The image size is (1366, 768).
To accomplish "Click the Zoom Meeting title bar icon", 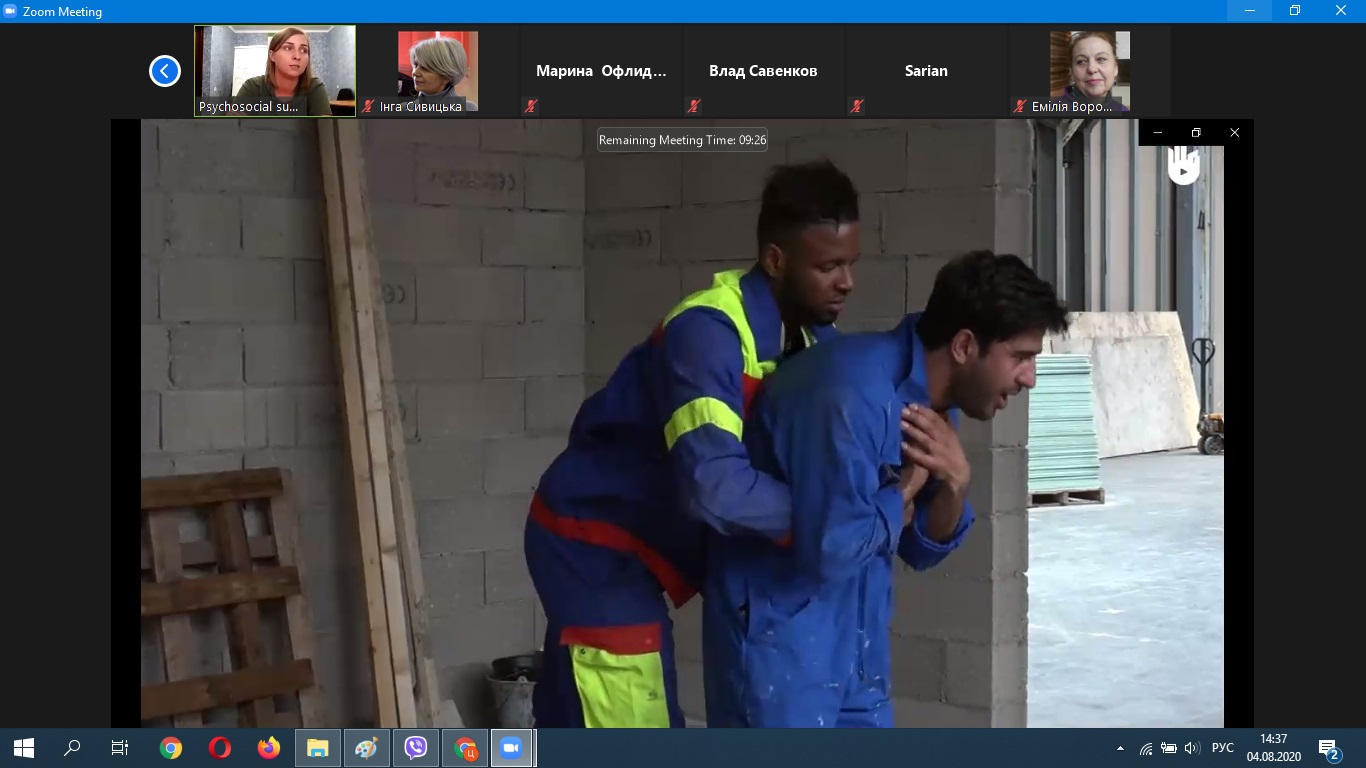I will pyautogui.click(x=10, y=12).
